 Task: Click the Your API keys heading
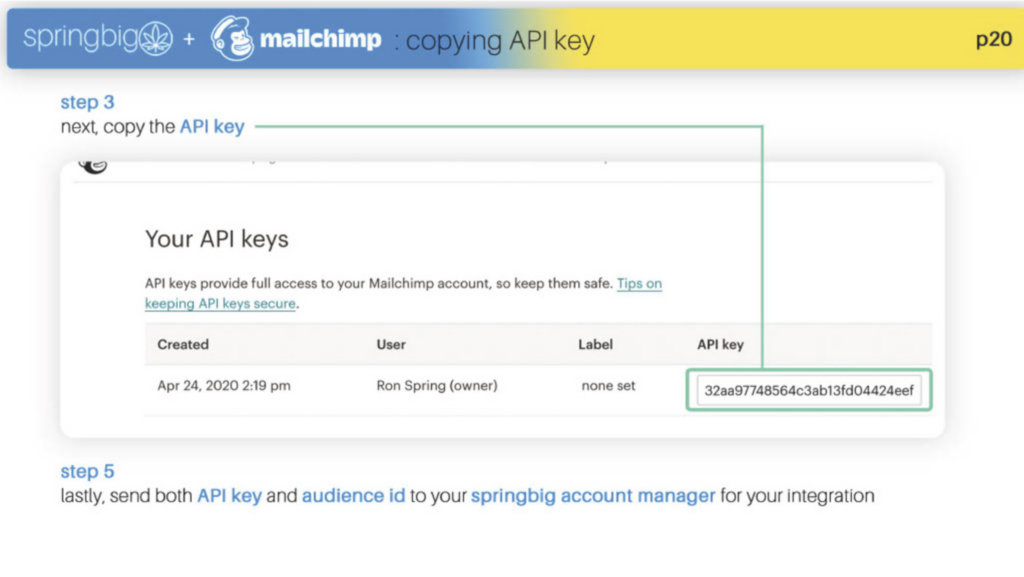pos(217,239)
